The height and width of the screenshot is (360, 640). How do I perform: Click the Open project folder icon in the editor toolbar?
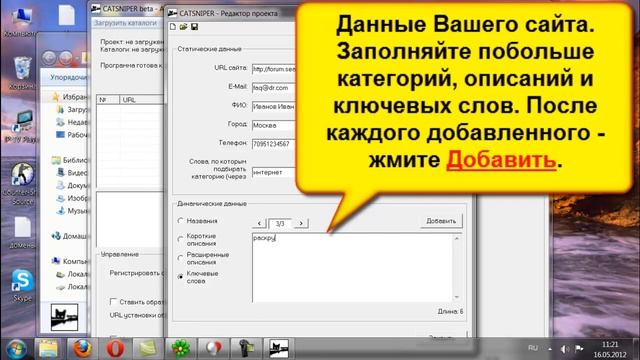tap(183, 27)
